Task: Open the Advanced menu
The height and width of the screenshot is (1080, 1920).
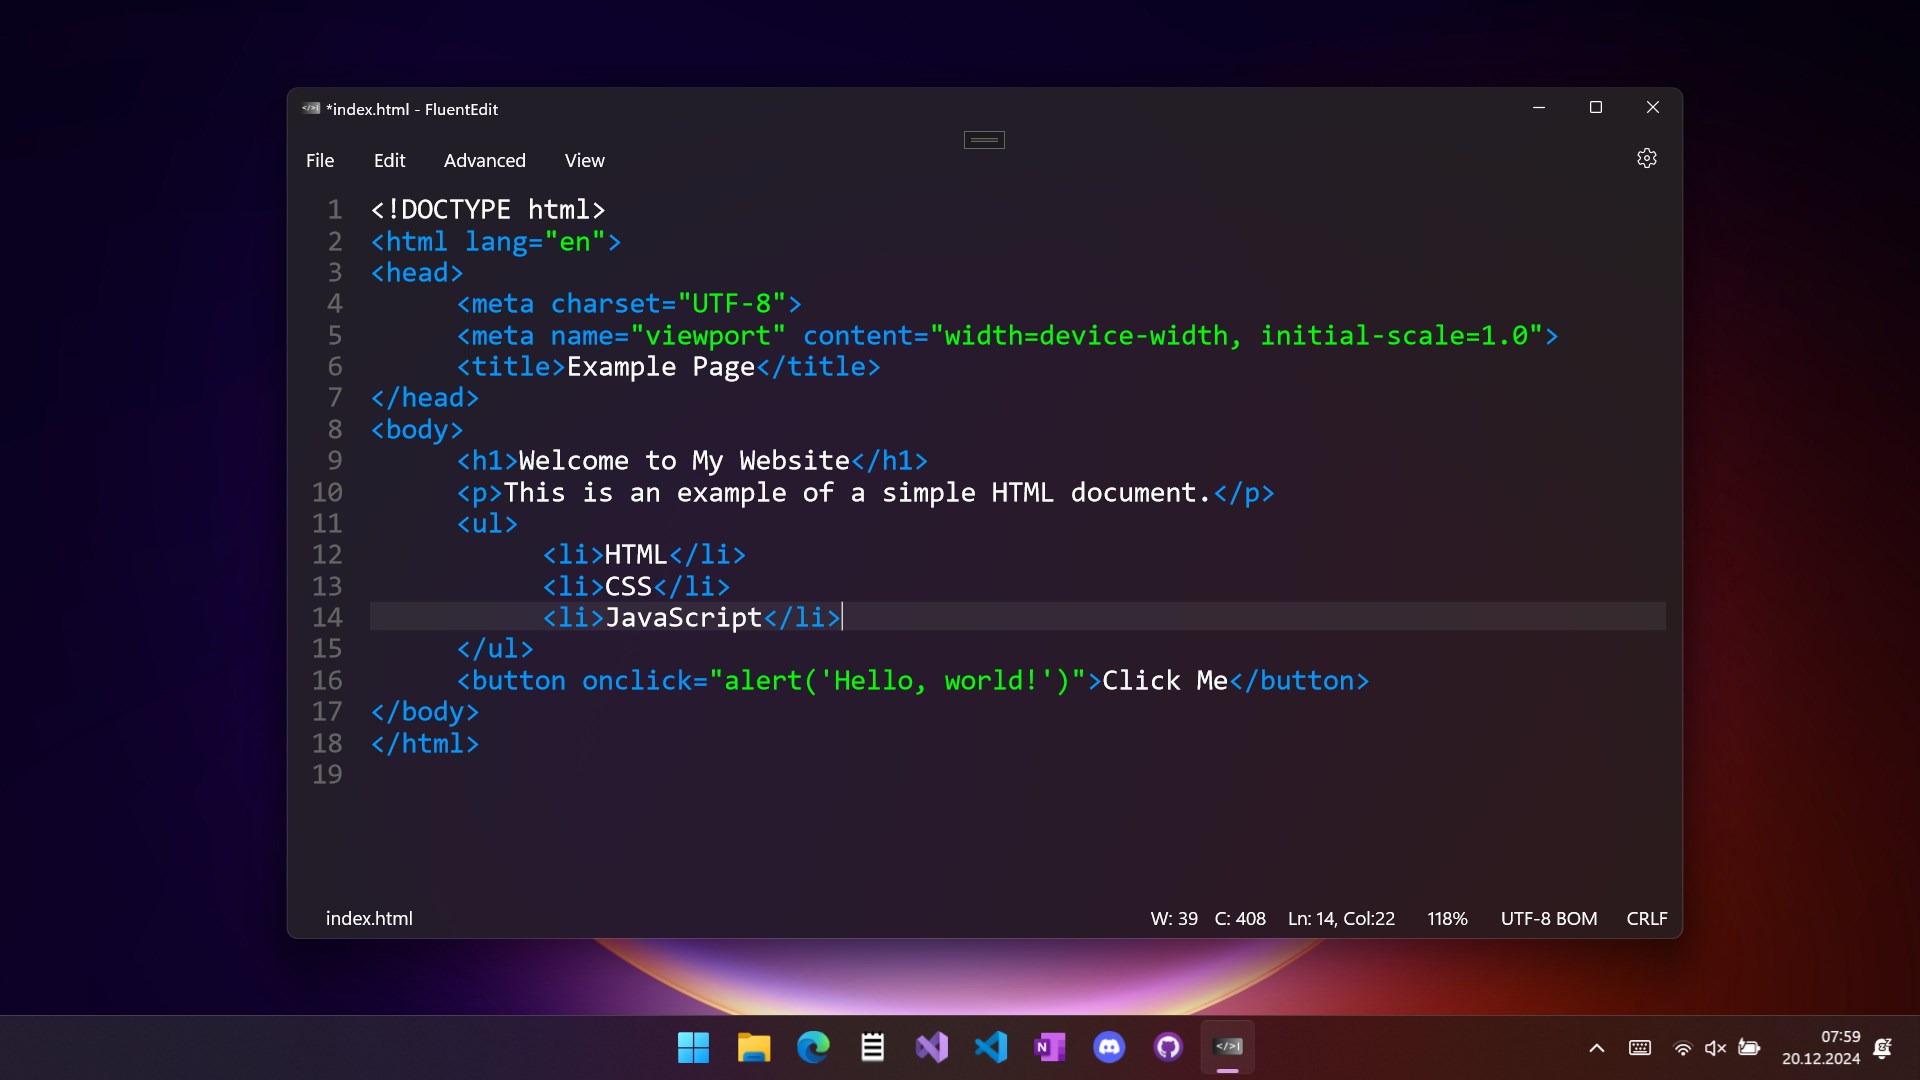Action: tap(484, 161)
